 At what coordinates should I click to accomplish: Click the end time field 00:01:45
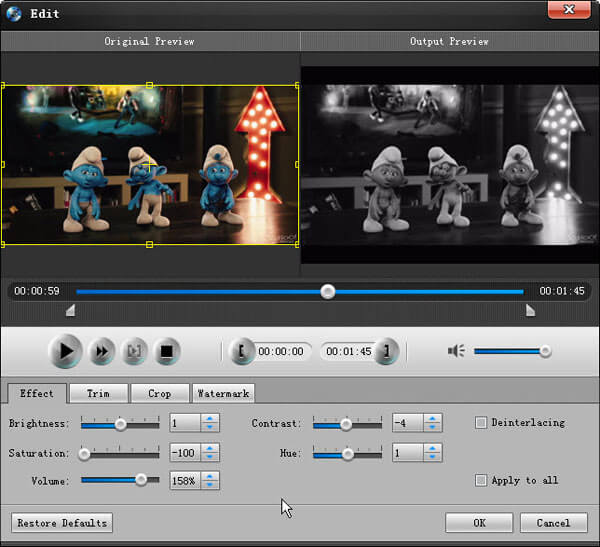point(348,351)
